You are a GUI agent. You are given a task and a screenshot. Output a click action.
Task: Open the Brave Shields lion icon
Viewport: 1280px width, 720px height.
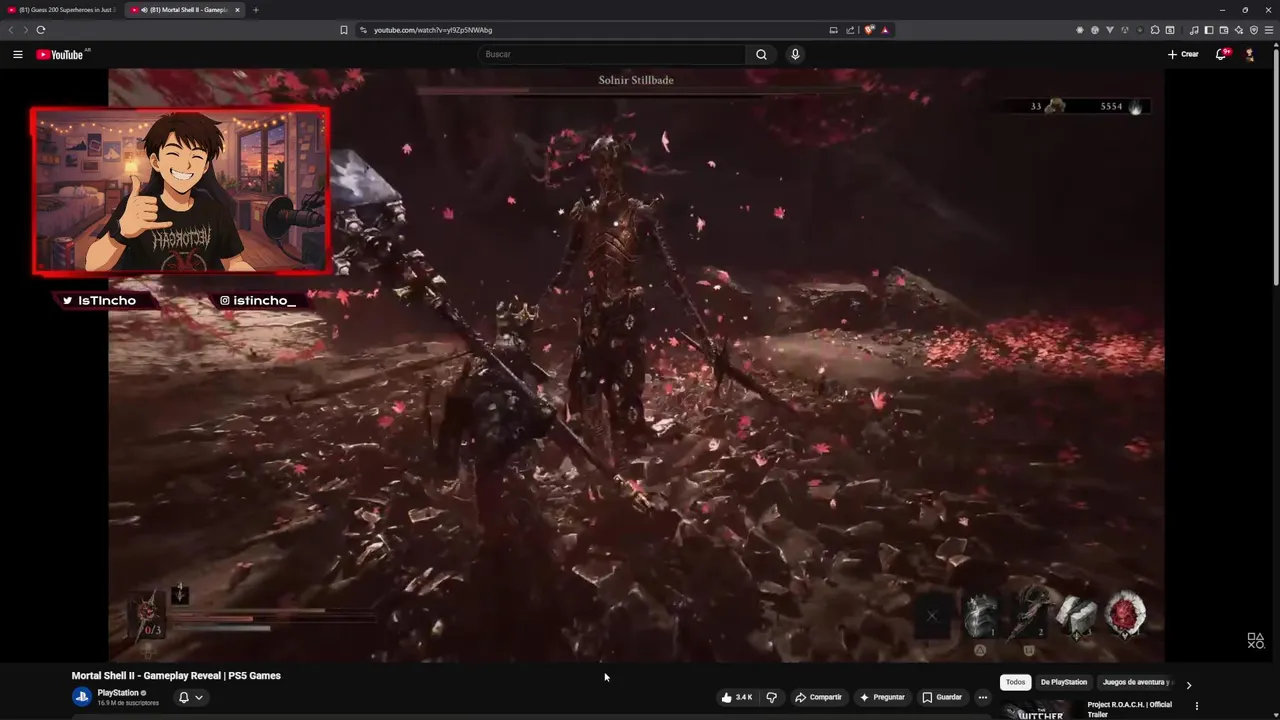869,30
